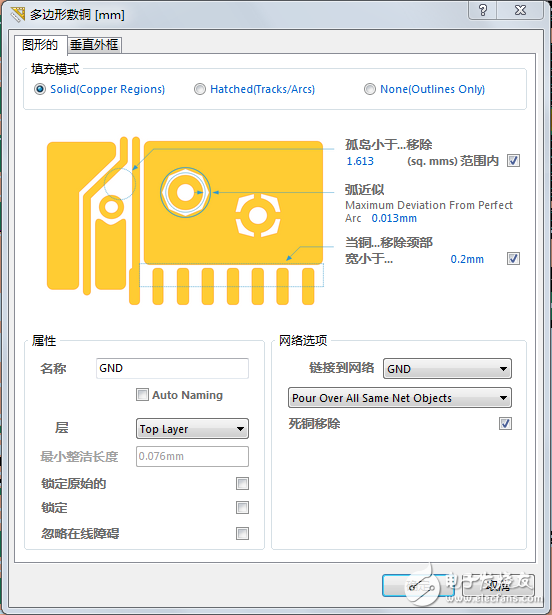Click the circled via in copper preview
Screen dimensions: 552x615
(185, 192)
